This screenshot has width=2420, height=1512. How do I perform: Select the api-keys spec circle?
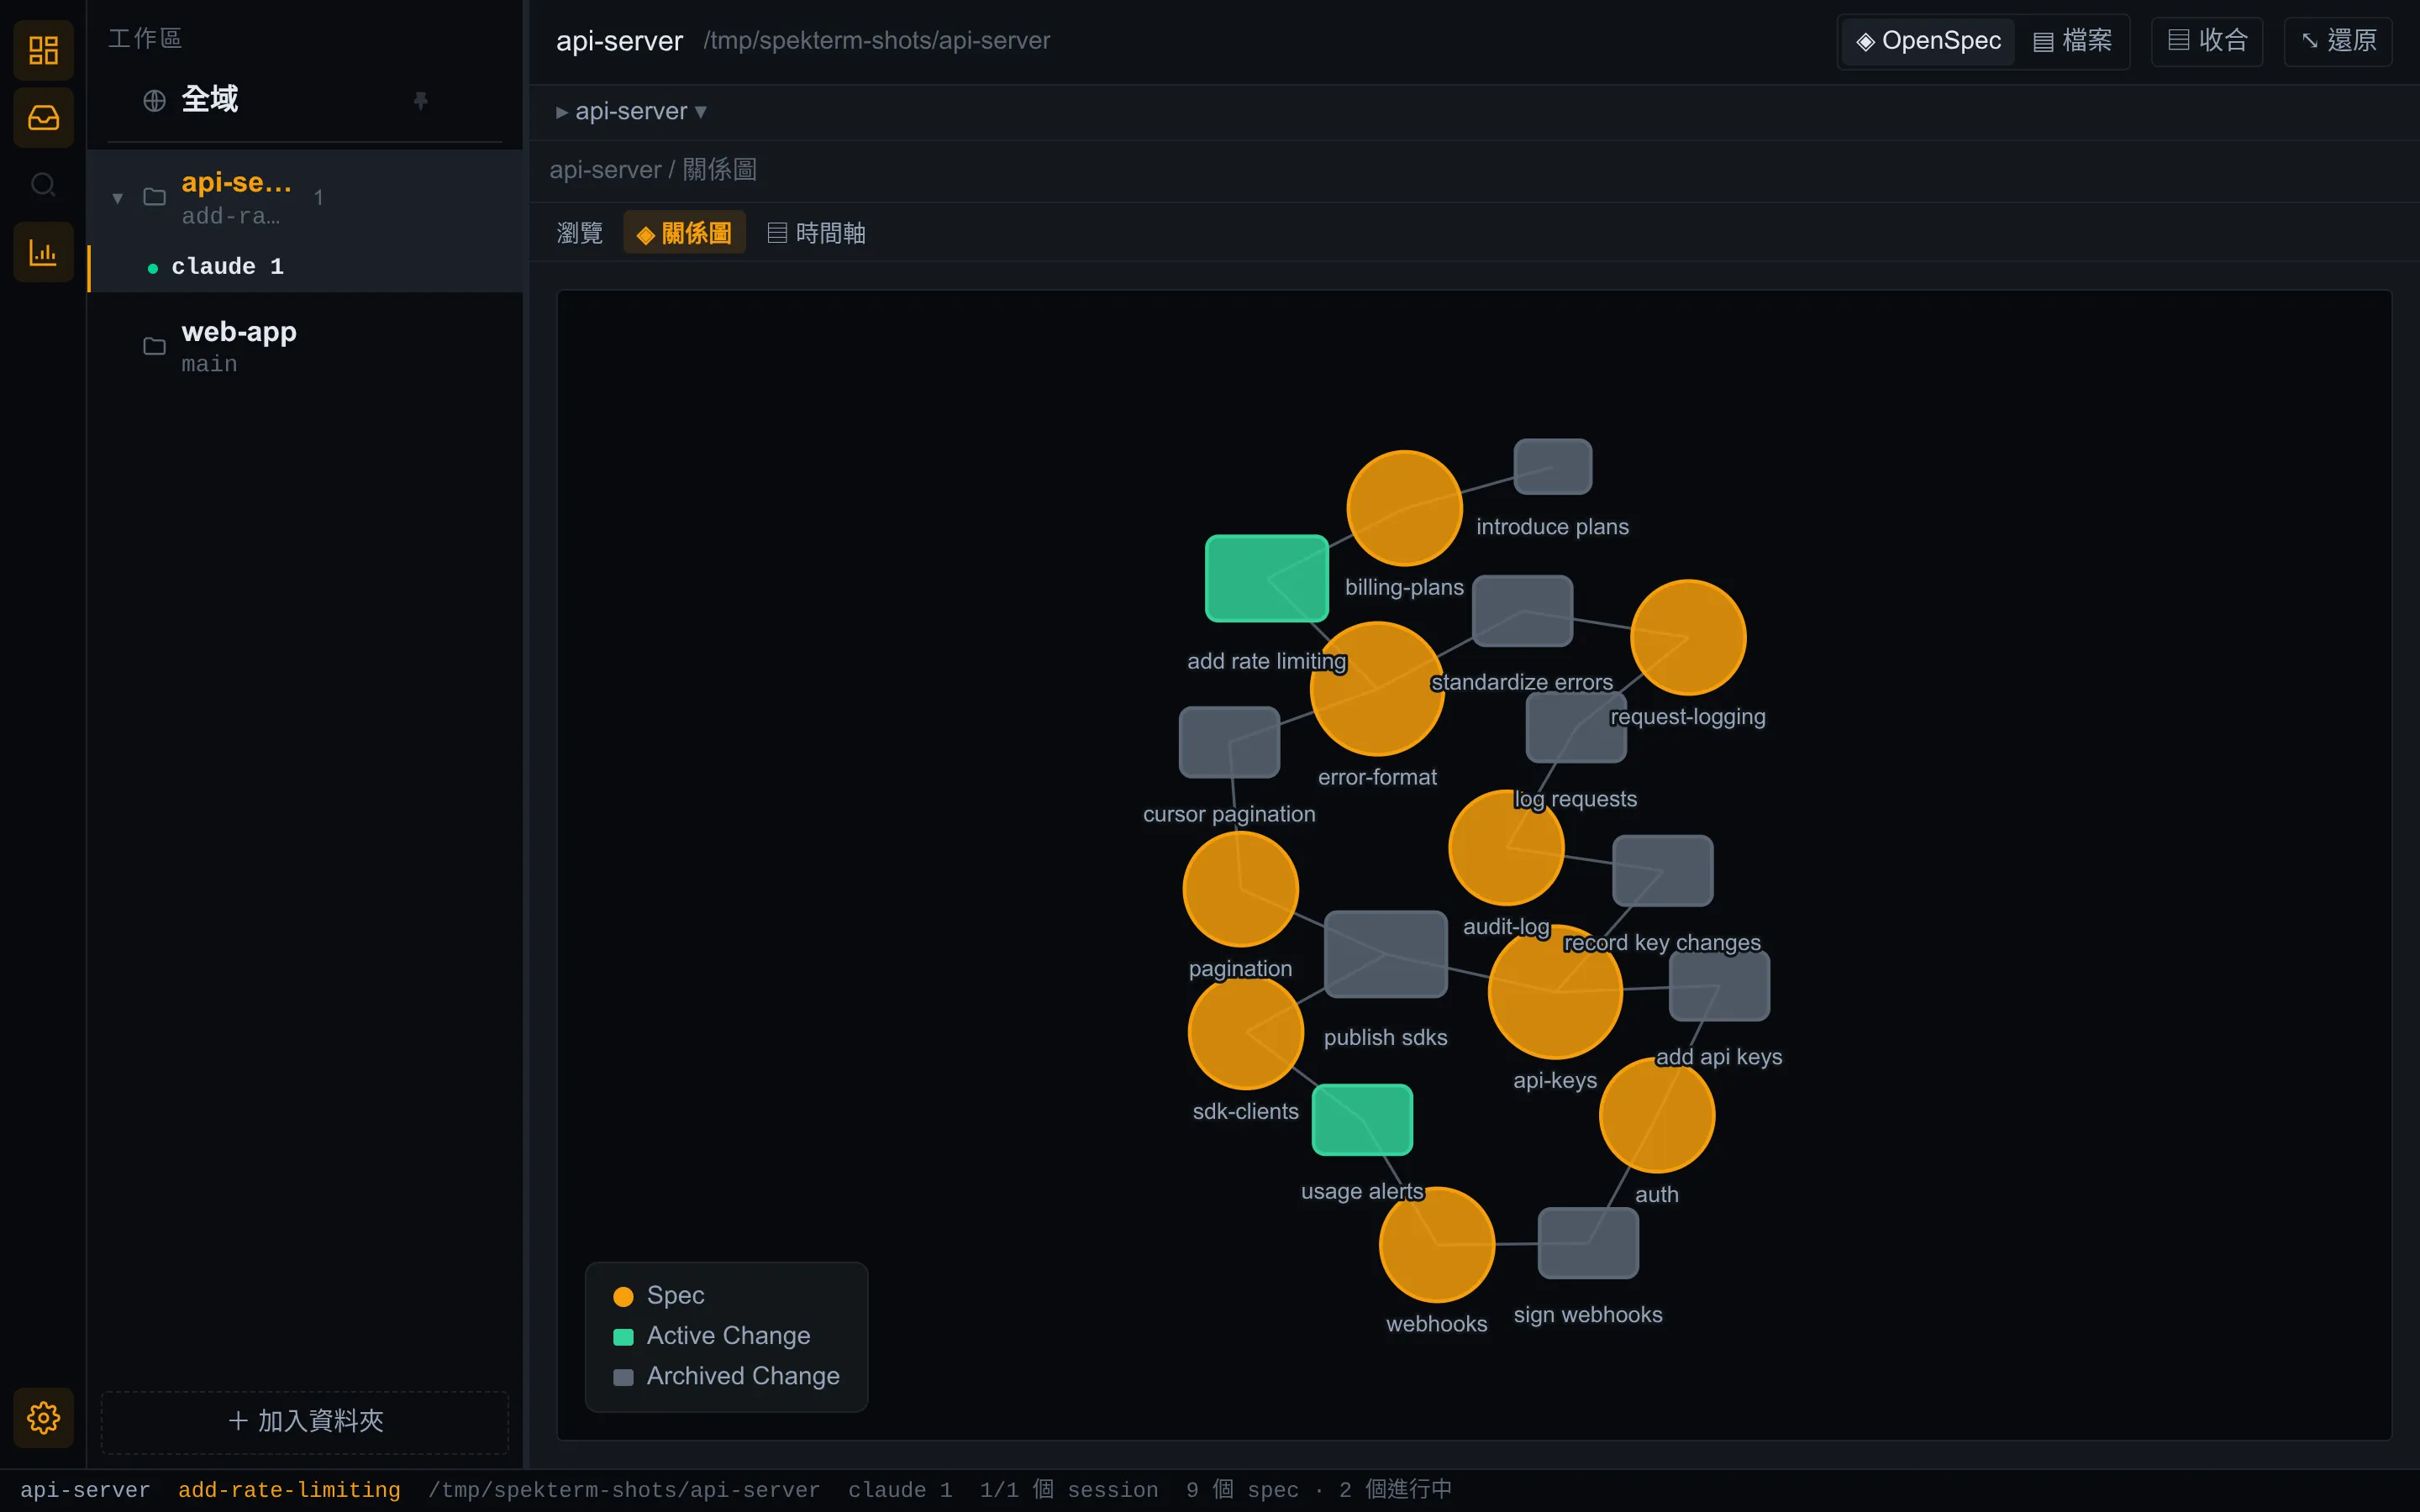tap(1555, 992)
